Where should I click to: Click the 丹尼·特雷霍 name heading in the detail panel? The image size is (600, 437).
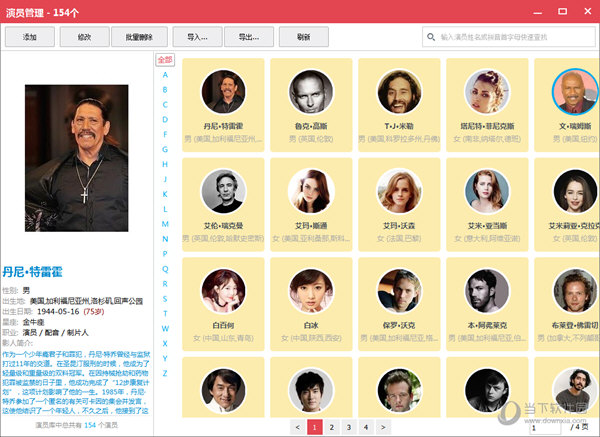[x=33, y=272]
